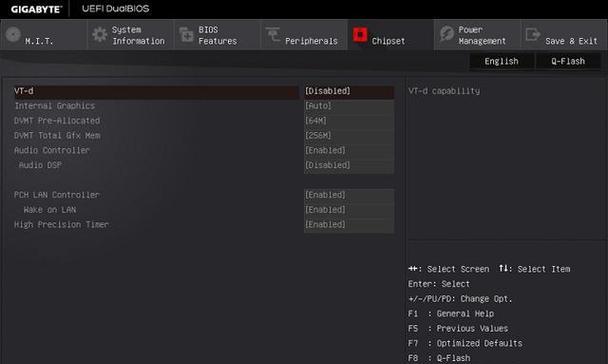Click the Select Screen key hint

tap(449, 269)
